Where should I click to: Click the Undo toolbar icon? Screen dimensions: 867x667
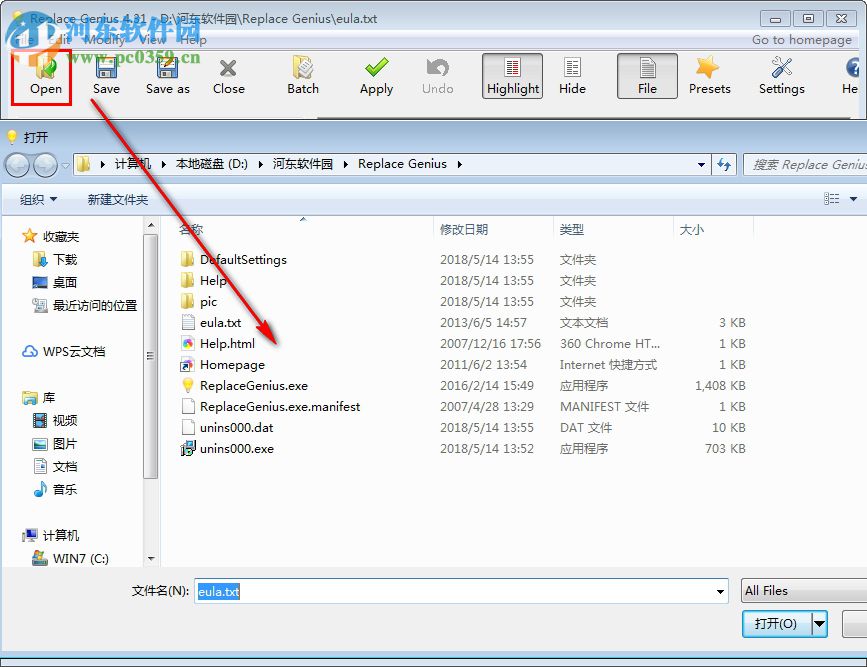coord(437,76)
